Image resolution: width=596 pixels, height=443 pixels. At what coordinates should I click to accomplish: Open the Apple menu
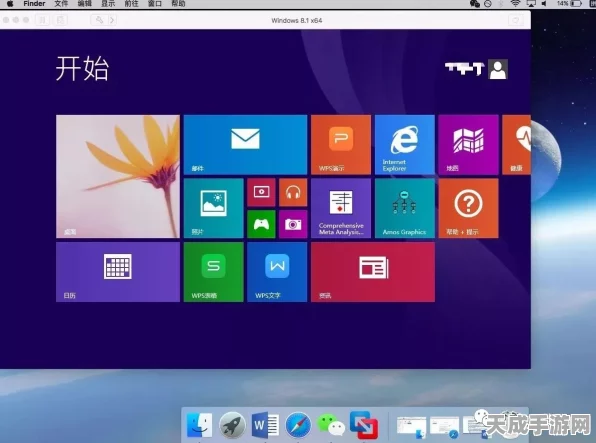pos(10,4)
